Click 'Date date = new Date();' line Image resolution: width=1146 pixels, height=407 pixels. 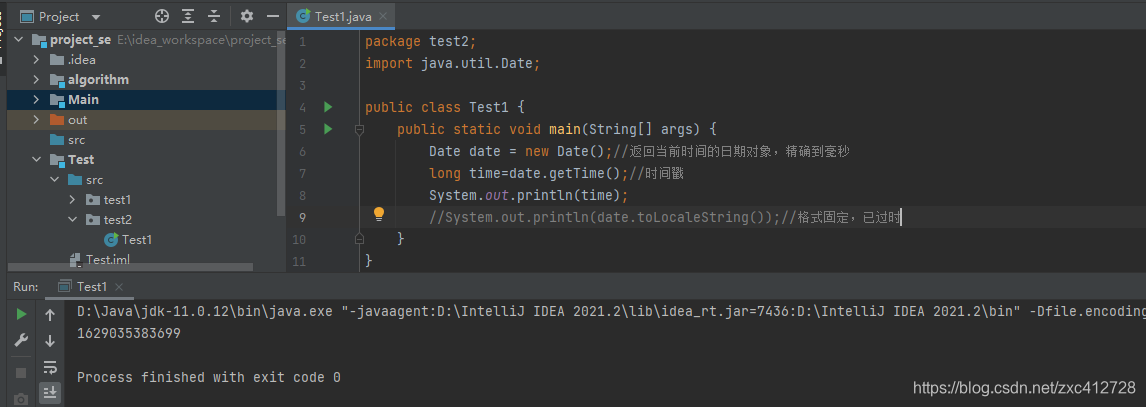[520, 151]
